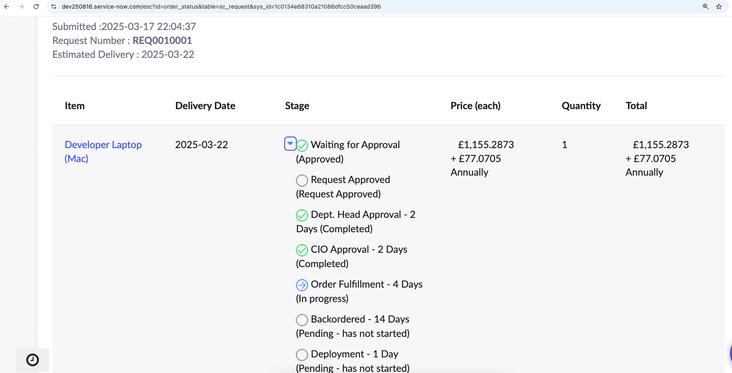
Task: Click the Dept. Head Approval - 2 Days text
Action: click(356, 221)
